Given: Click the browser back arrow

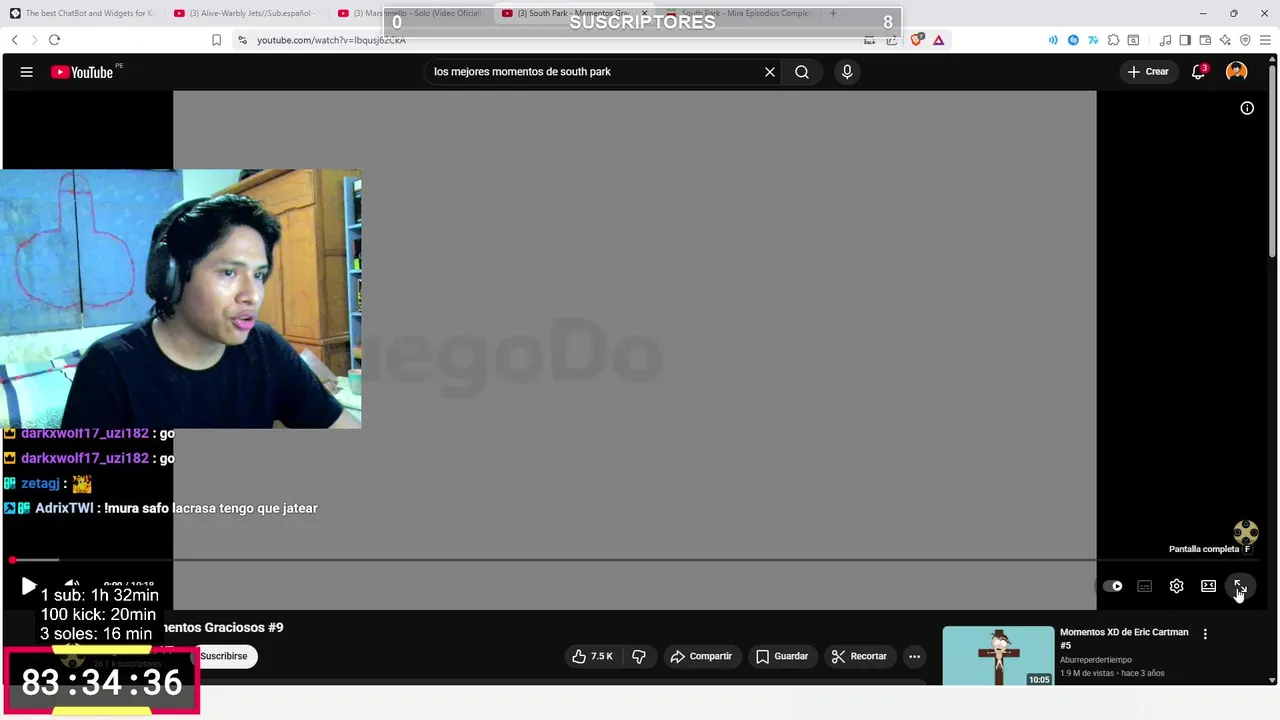Looking at the screenshot, I should coord(14,40).
